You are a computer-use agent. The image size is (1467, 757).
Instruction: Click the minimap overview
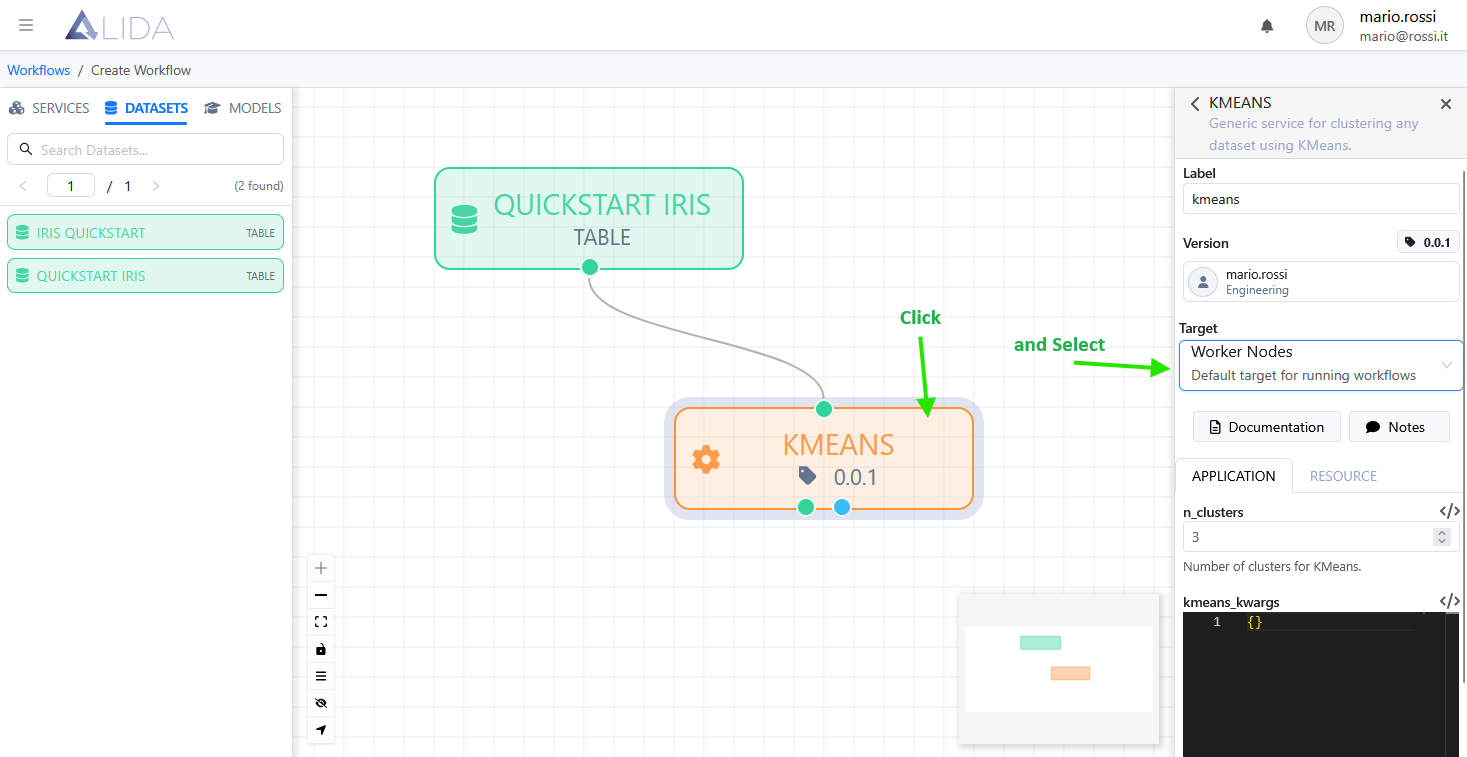pyautogui.click(x=1059, y=668)
